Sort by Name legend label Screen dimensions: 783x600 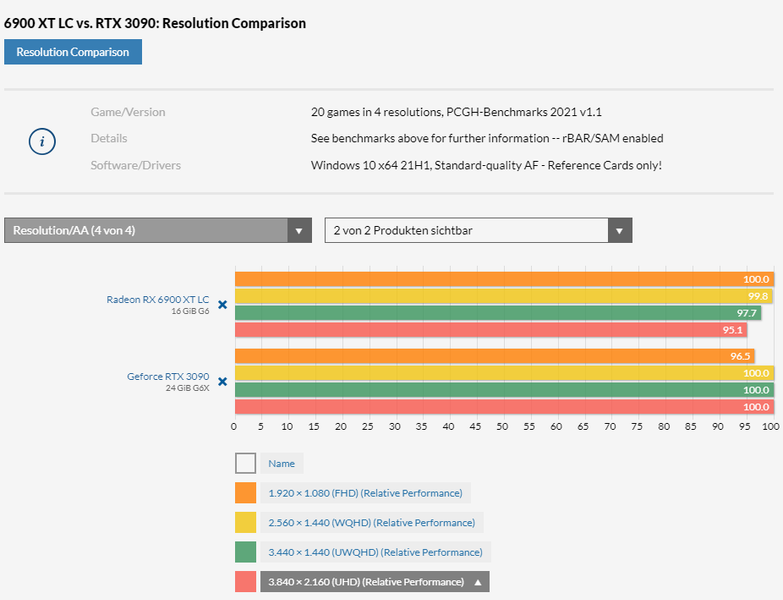[282, 463]
